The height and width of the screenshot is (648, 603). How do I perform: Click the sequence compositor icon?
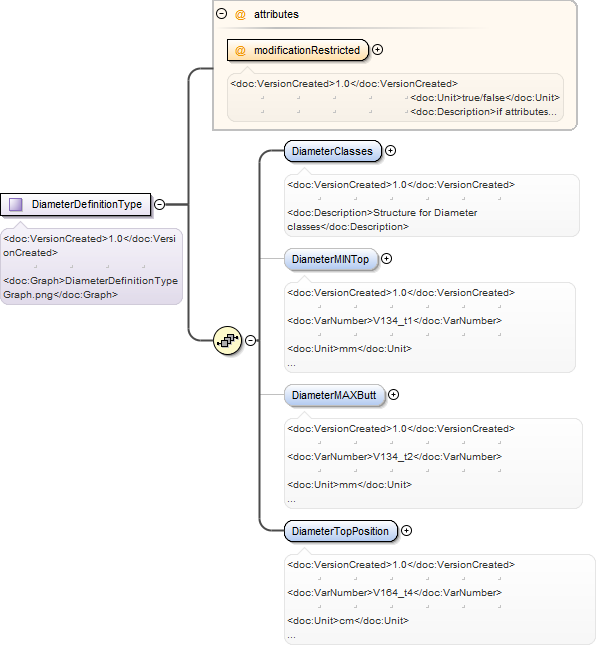[227, 341]
